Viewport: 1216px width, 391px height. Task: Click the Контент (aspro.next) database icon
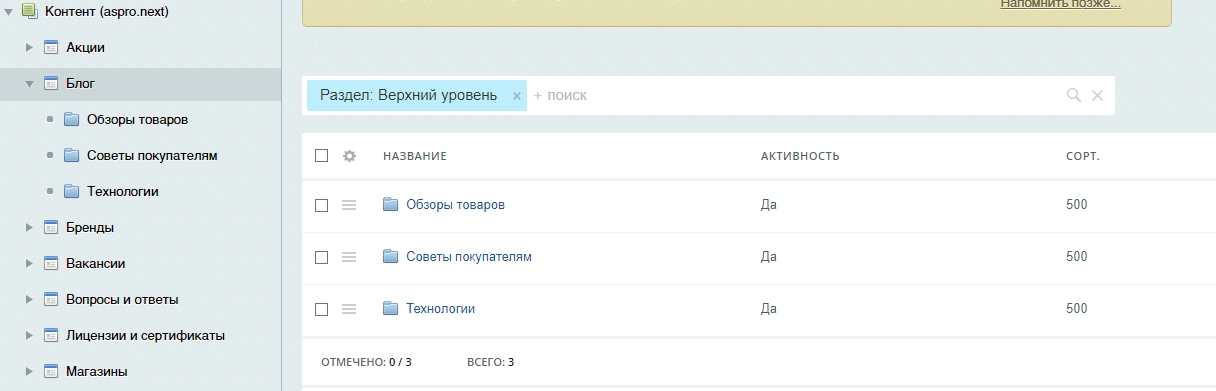[x=29, y=11]
